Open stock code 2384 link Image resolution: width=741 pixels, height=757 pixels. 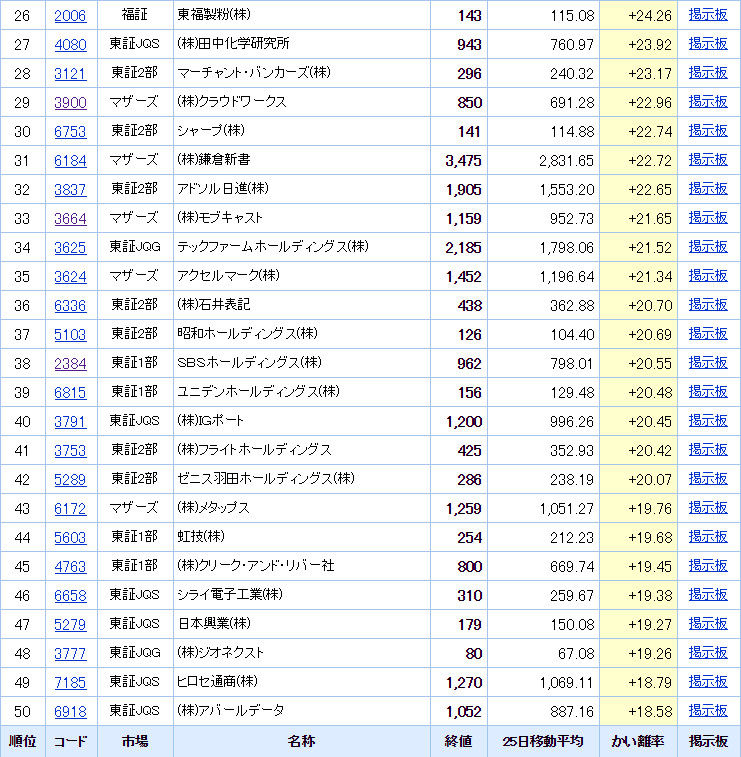(70, 364)
